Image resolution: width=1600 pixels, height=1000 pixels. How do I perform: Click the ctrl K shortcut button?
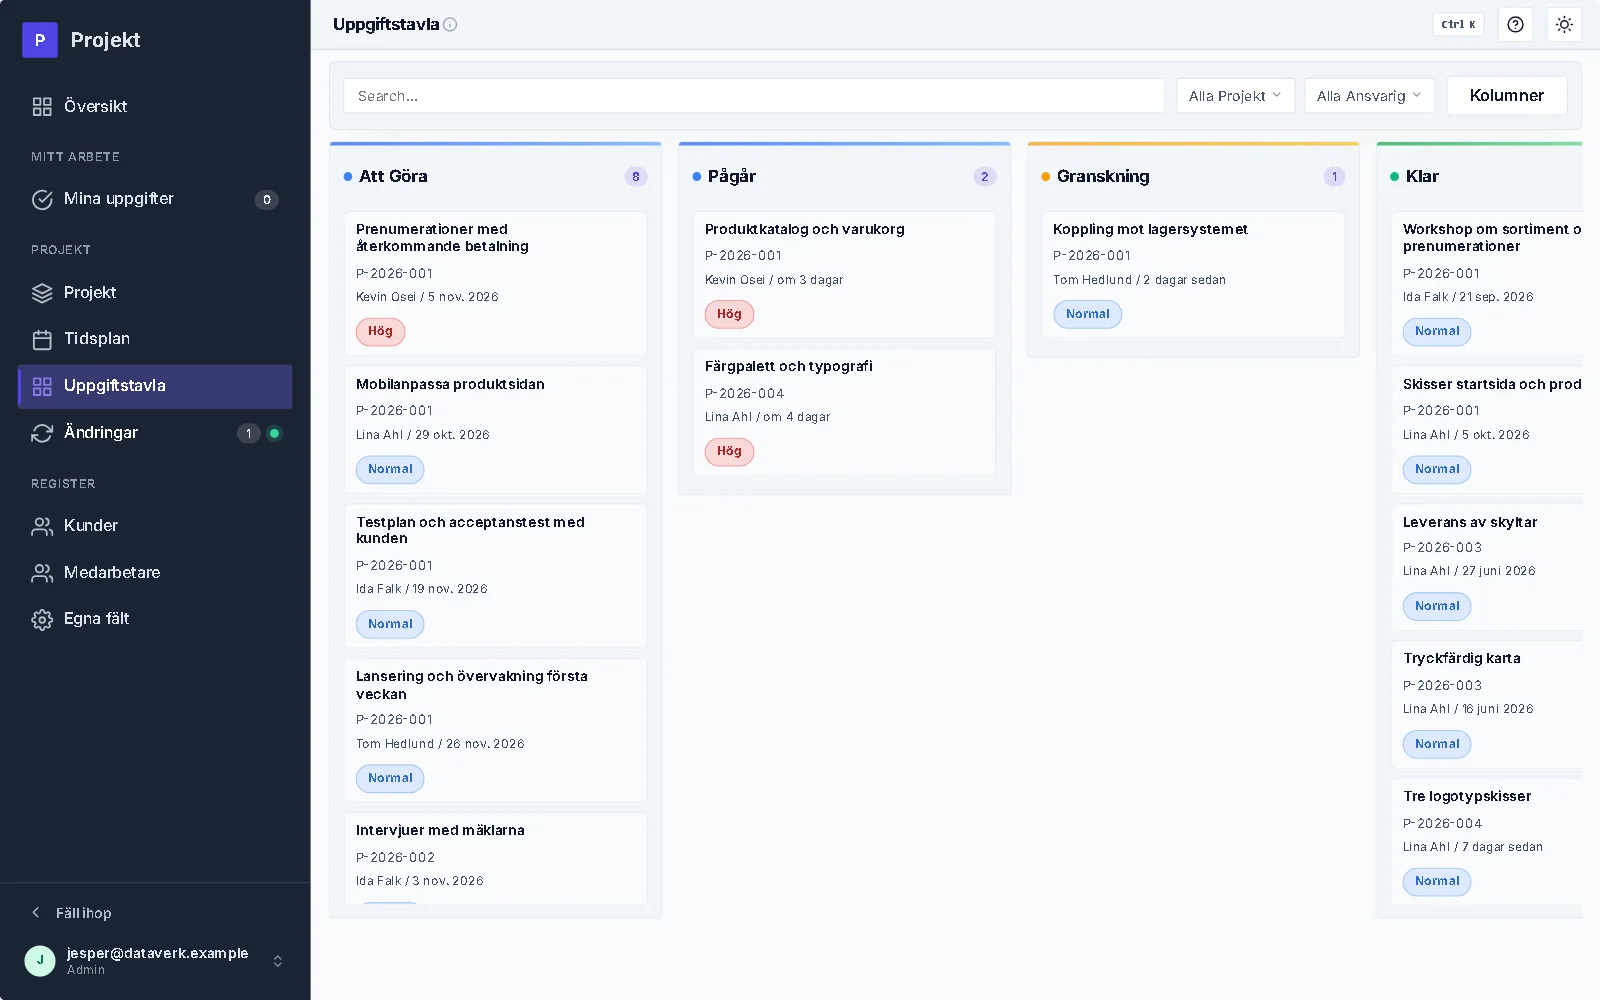(1458, 25)
